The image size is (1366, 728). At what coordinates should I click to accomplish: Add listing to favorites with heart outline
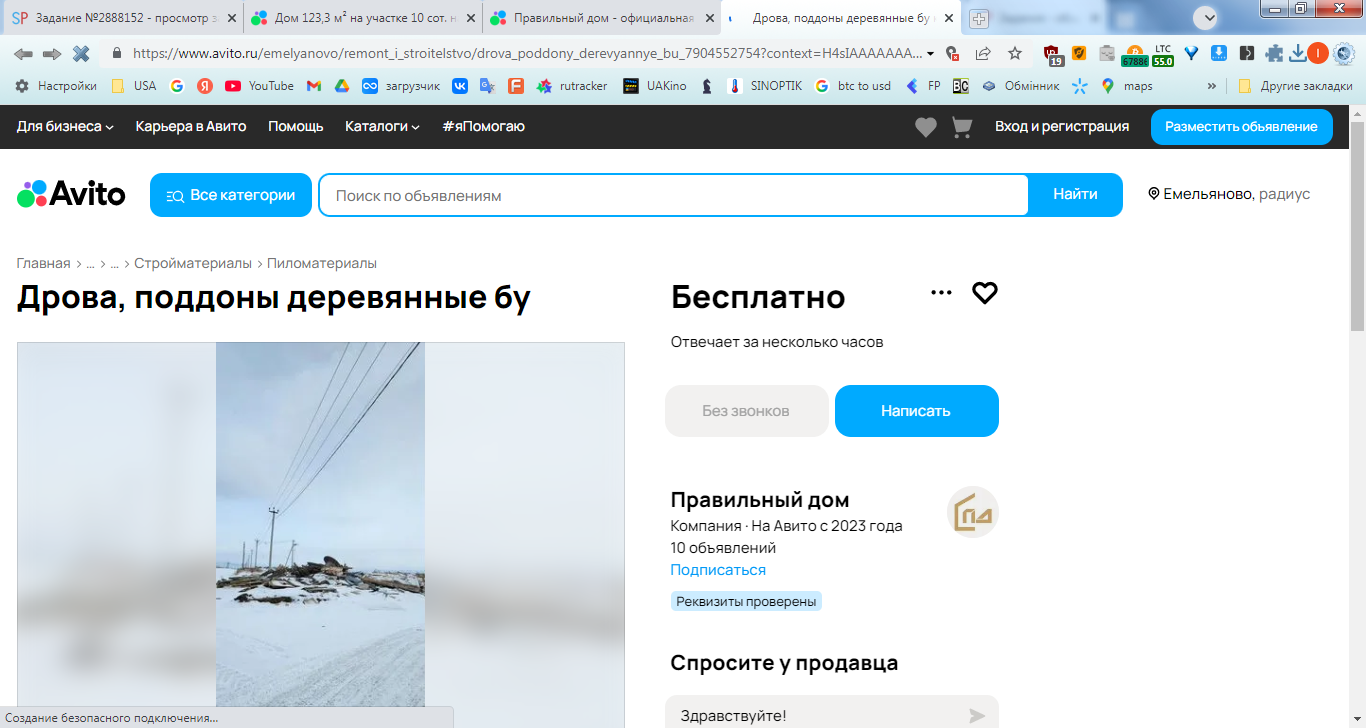(985, 293)
